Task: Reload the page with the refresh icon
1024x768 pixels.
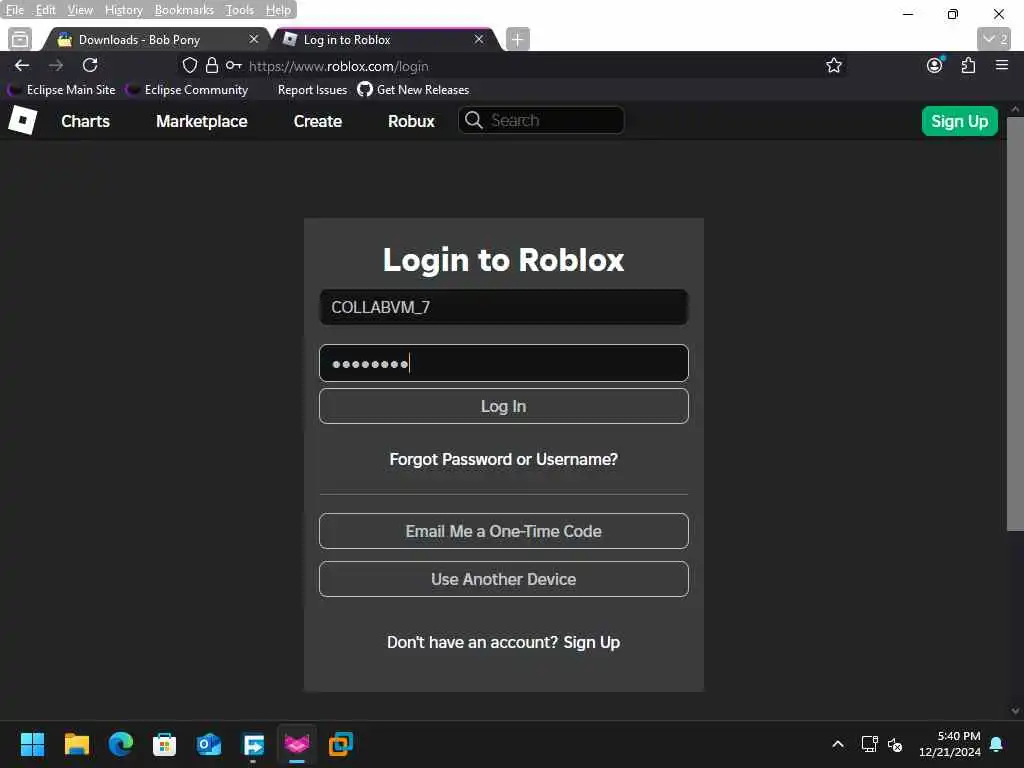Action: pos(90,65)
